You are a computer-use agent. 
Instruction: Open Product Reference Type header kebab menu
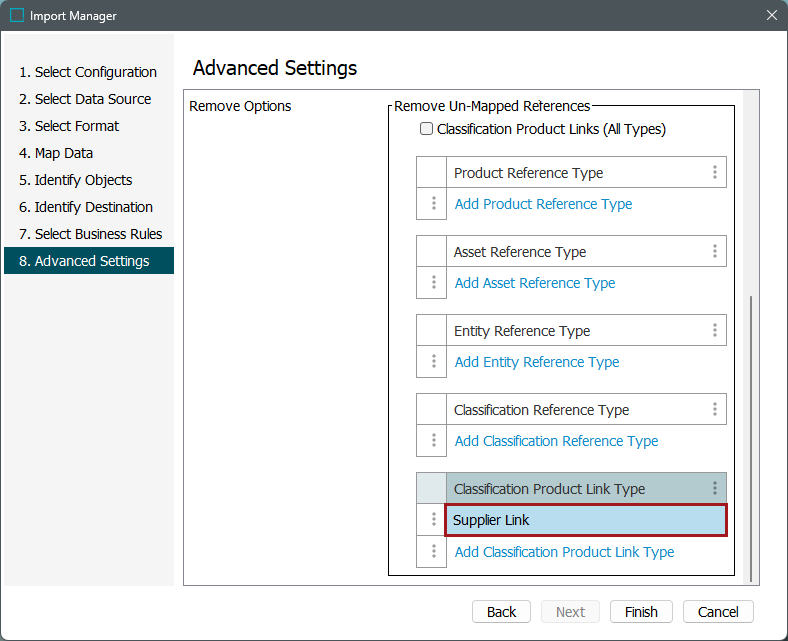click(x=714, y=173)
